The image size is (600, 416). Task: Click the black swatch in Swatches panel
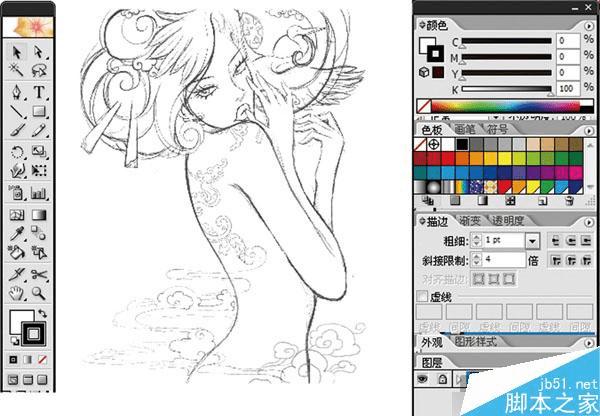pos(462,144)
